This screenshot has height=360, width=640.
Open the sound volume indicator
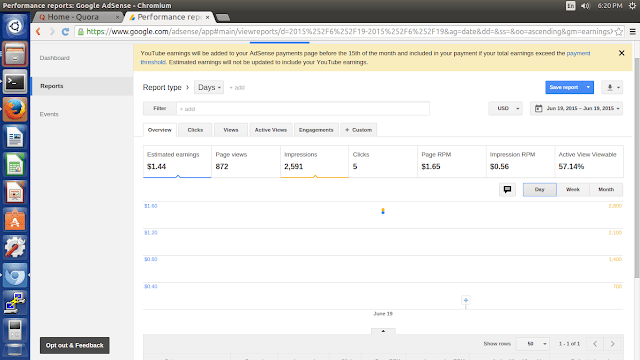coord(585,6)
